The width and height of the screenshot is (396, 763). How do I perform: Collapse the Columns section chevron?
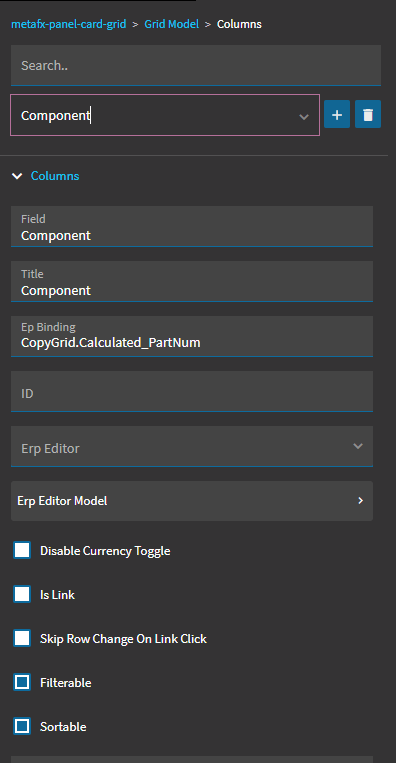coord(17,176)
